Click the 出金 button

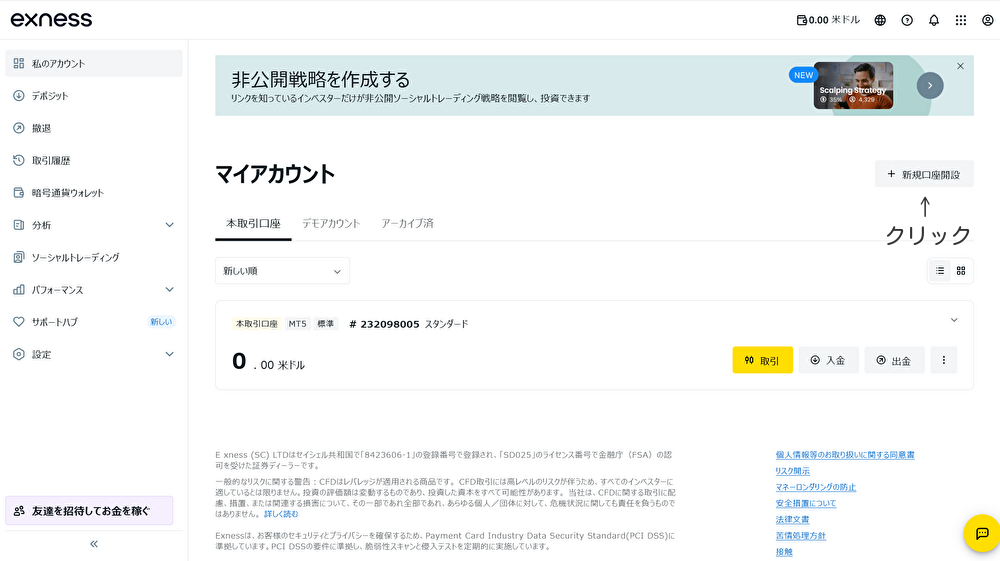pyautogui.click(x=894, y=360)
